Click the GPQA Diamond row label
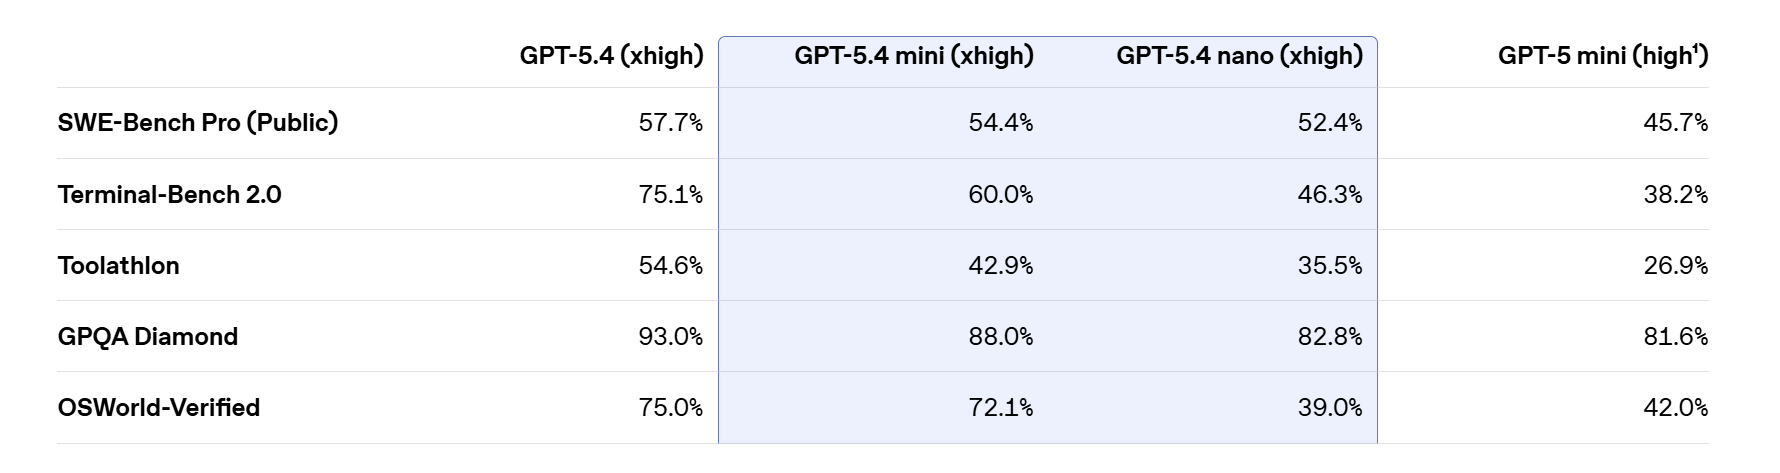This screenshot has height=473, width=1780. click(x=148, y=337)
